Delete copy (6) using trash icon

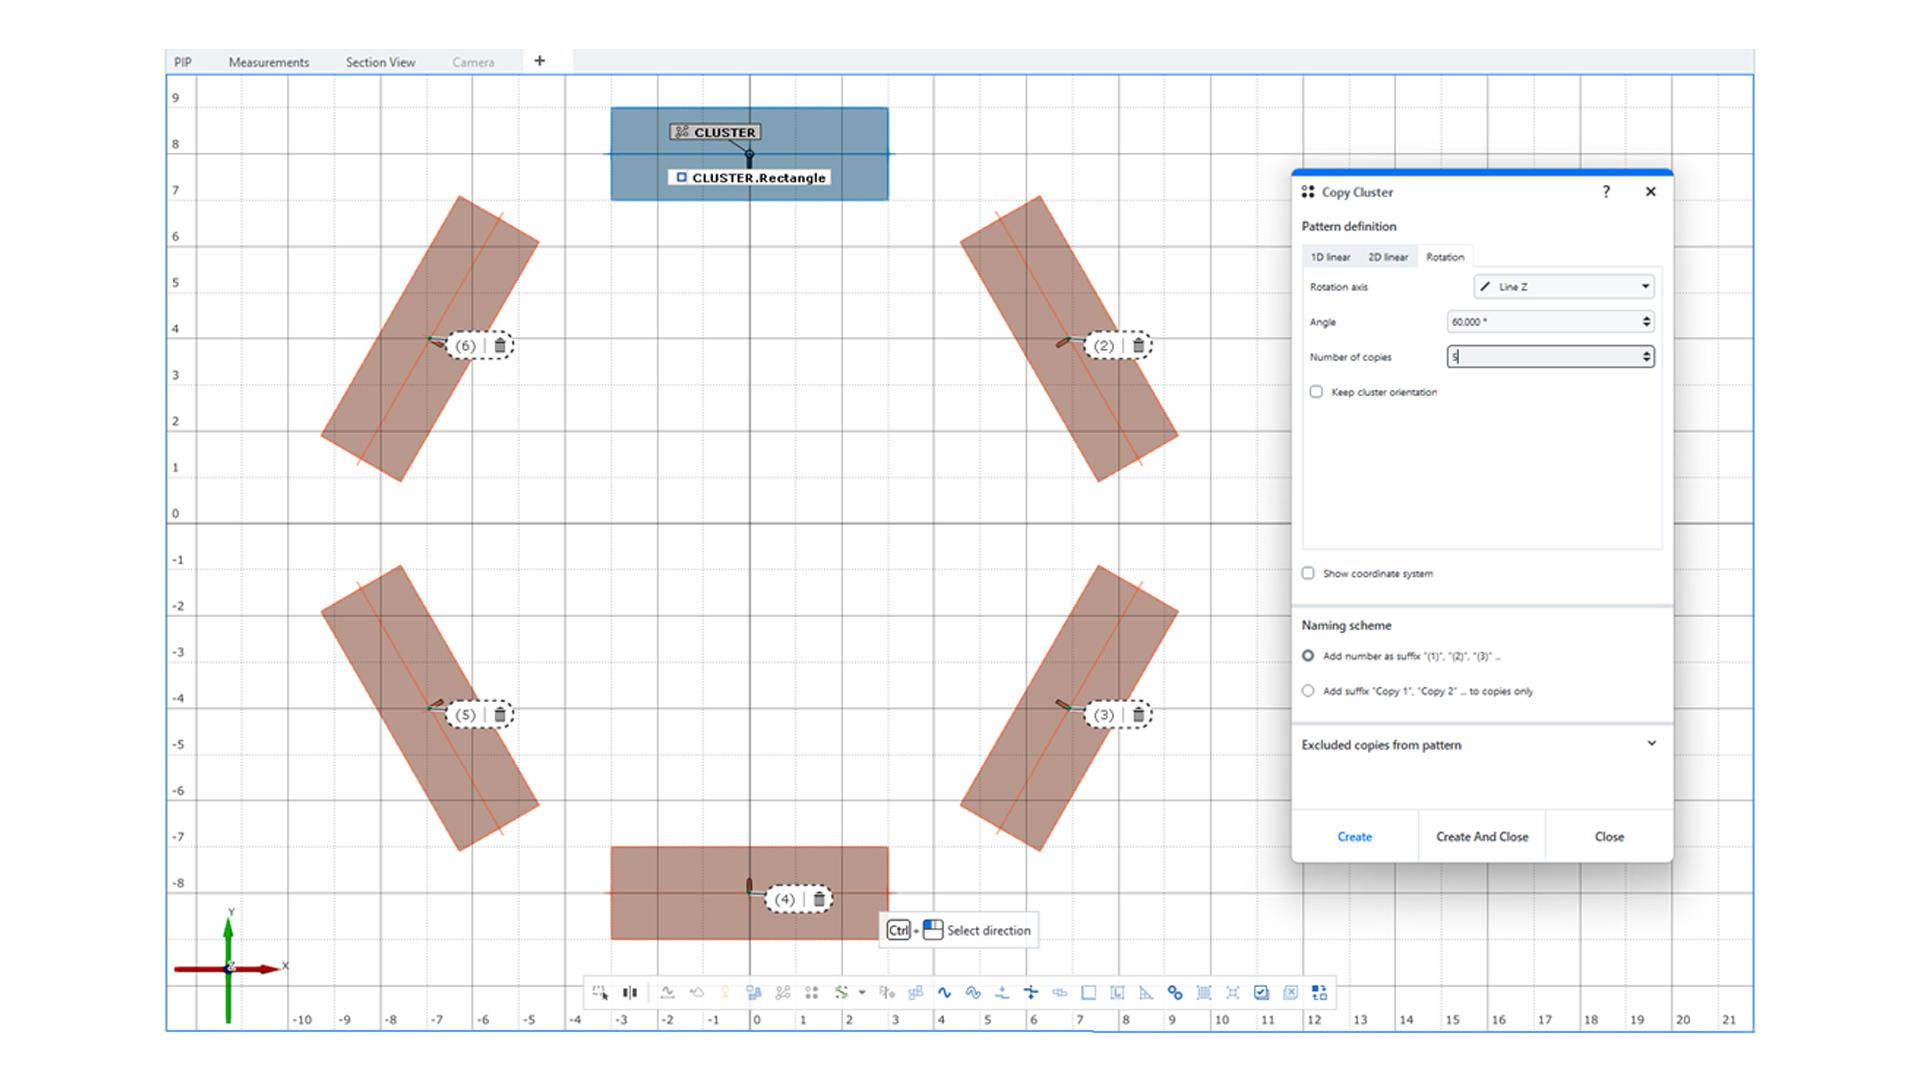tap(500, 346)
